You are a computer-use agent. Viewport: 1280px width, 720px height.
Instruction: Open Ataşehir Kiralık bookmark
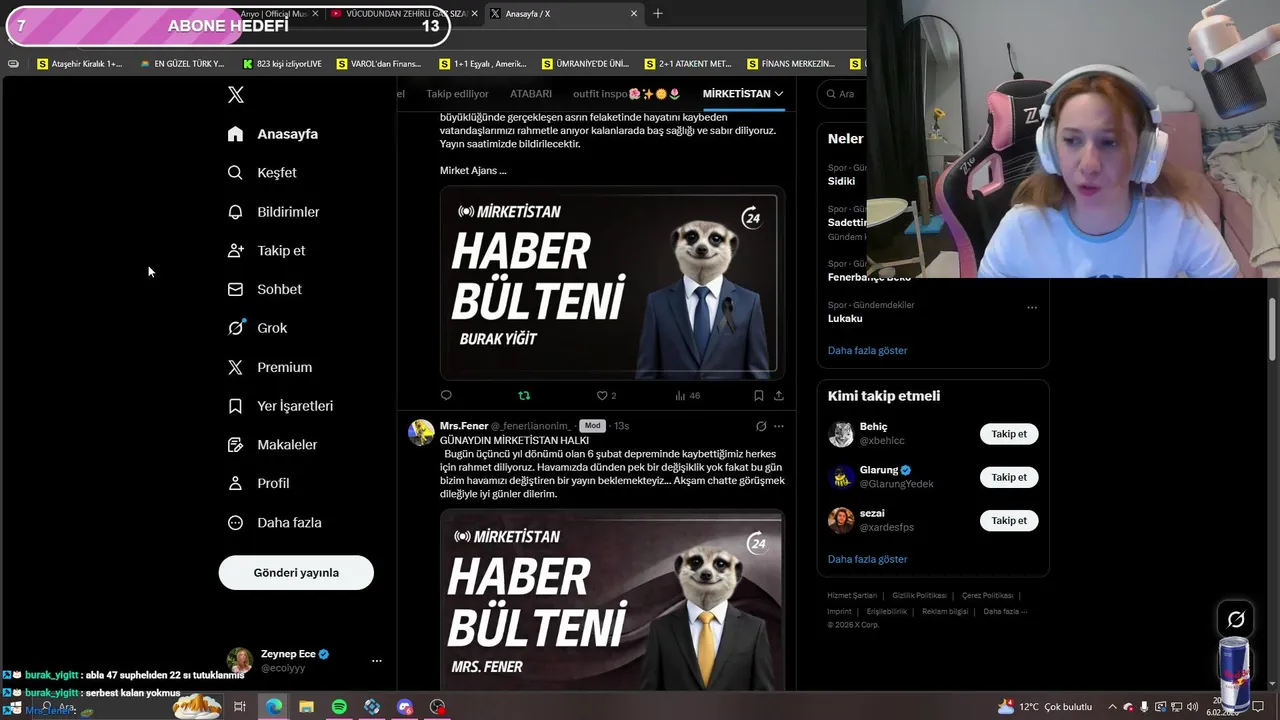click(80, 64)
